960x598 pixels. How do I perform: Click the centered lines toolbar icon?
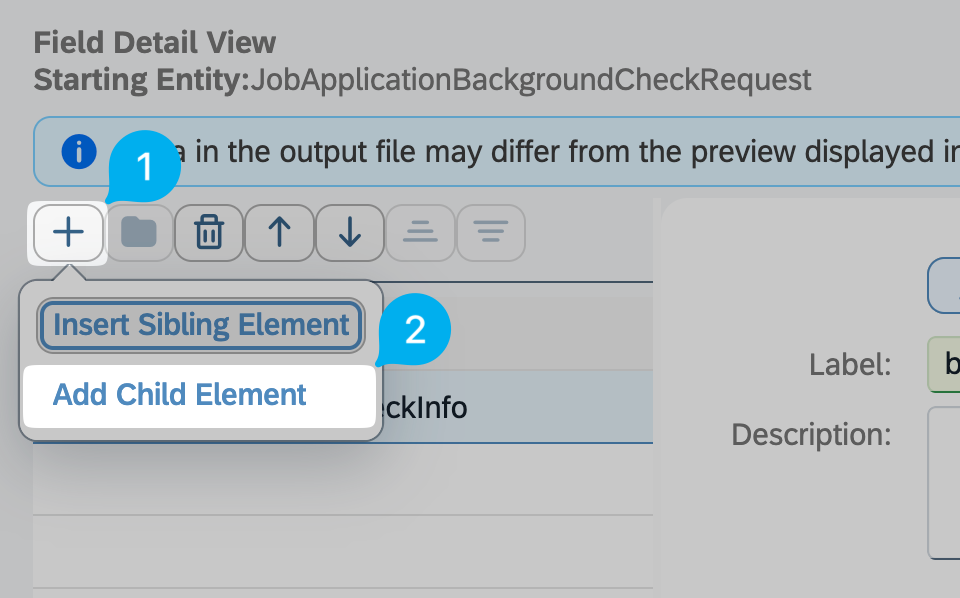419,233
